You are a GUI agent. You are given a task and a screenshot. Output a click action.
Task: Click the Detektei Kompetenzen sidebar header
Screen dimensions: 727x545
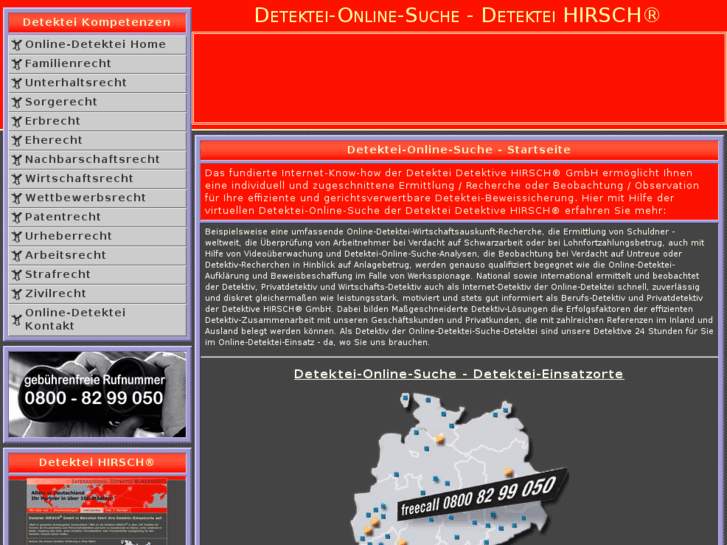tap(97, 22)
